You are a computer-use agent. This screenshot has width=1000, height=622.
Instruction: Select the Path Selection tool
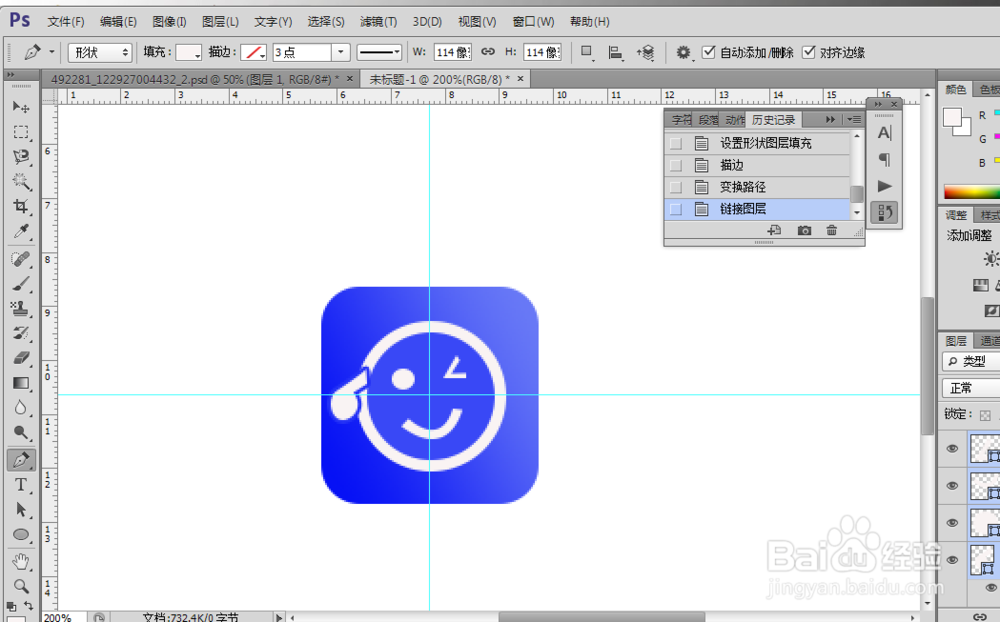point(21,510)
